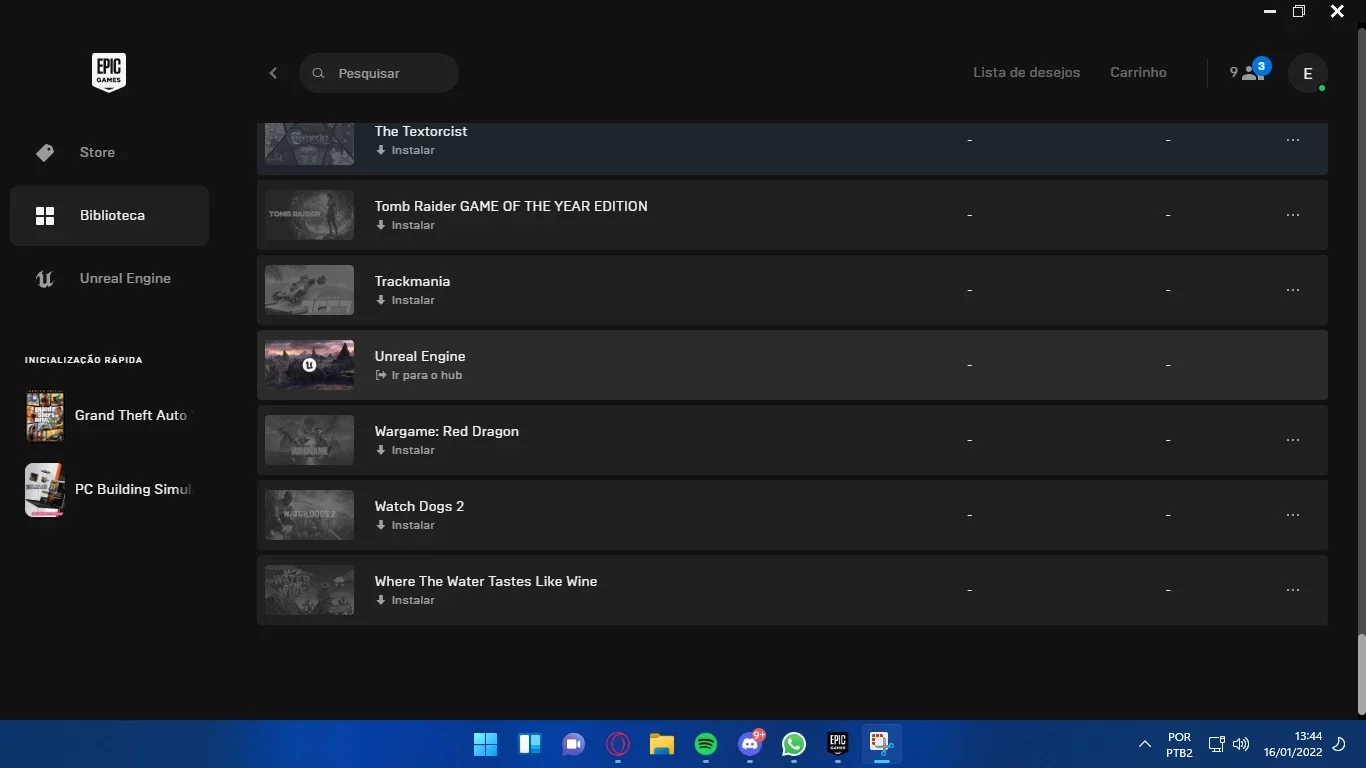Screen dimensions: 1366x768
Task: Click Ir para o hub under Unreal Engine
Action: pyautogui.click(x=418, y=375)
